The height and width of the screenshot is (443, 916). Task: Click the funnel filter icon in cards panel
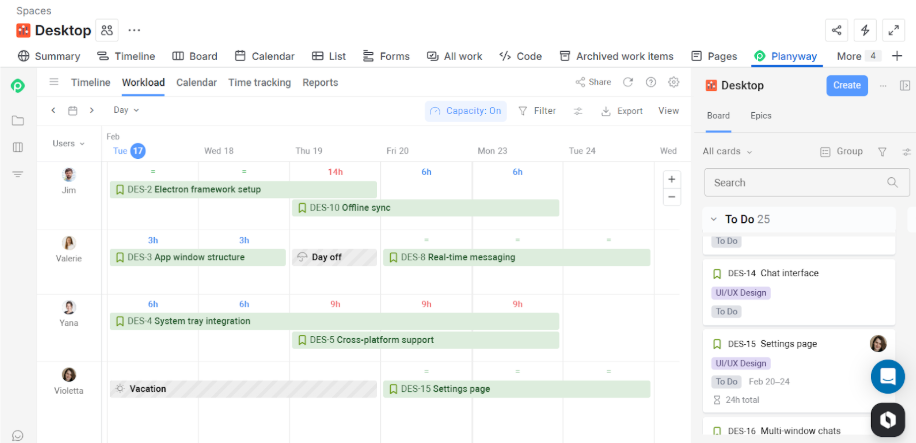(x=882, y=151)
